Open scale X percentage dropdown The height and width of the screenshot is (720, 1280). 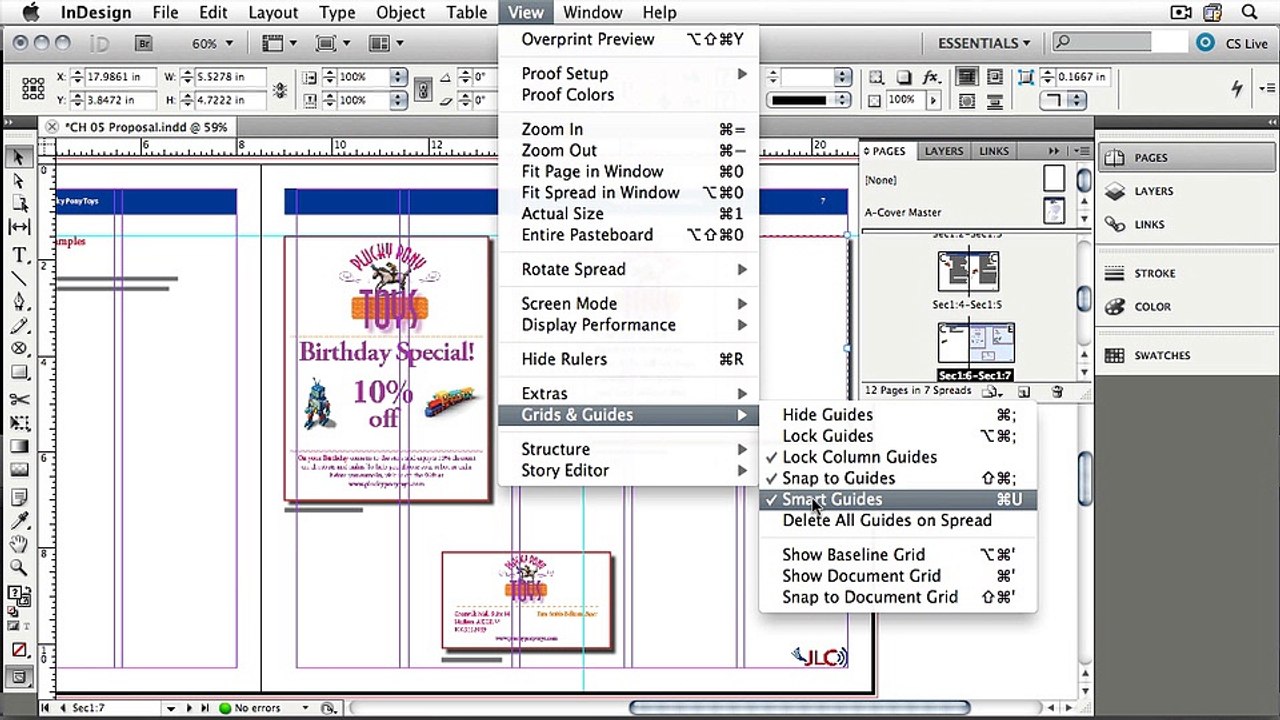pyautogui.click(x=399, y=77)
